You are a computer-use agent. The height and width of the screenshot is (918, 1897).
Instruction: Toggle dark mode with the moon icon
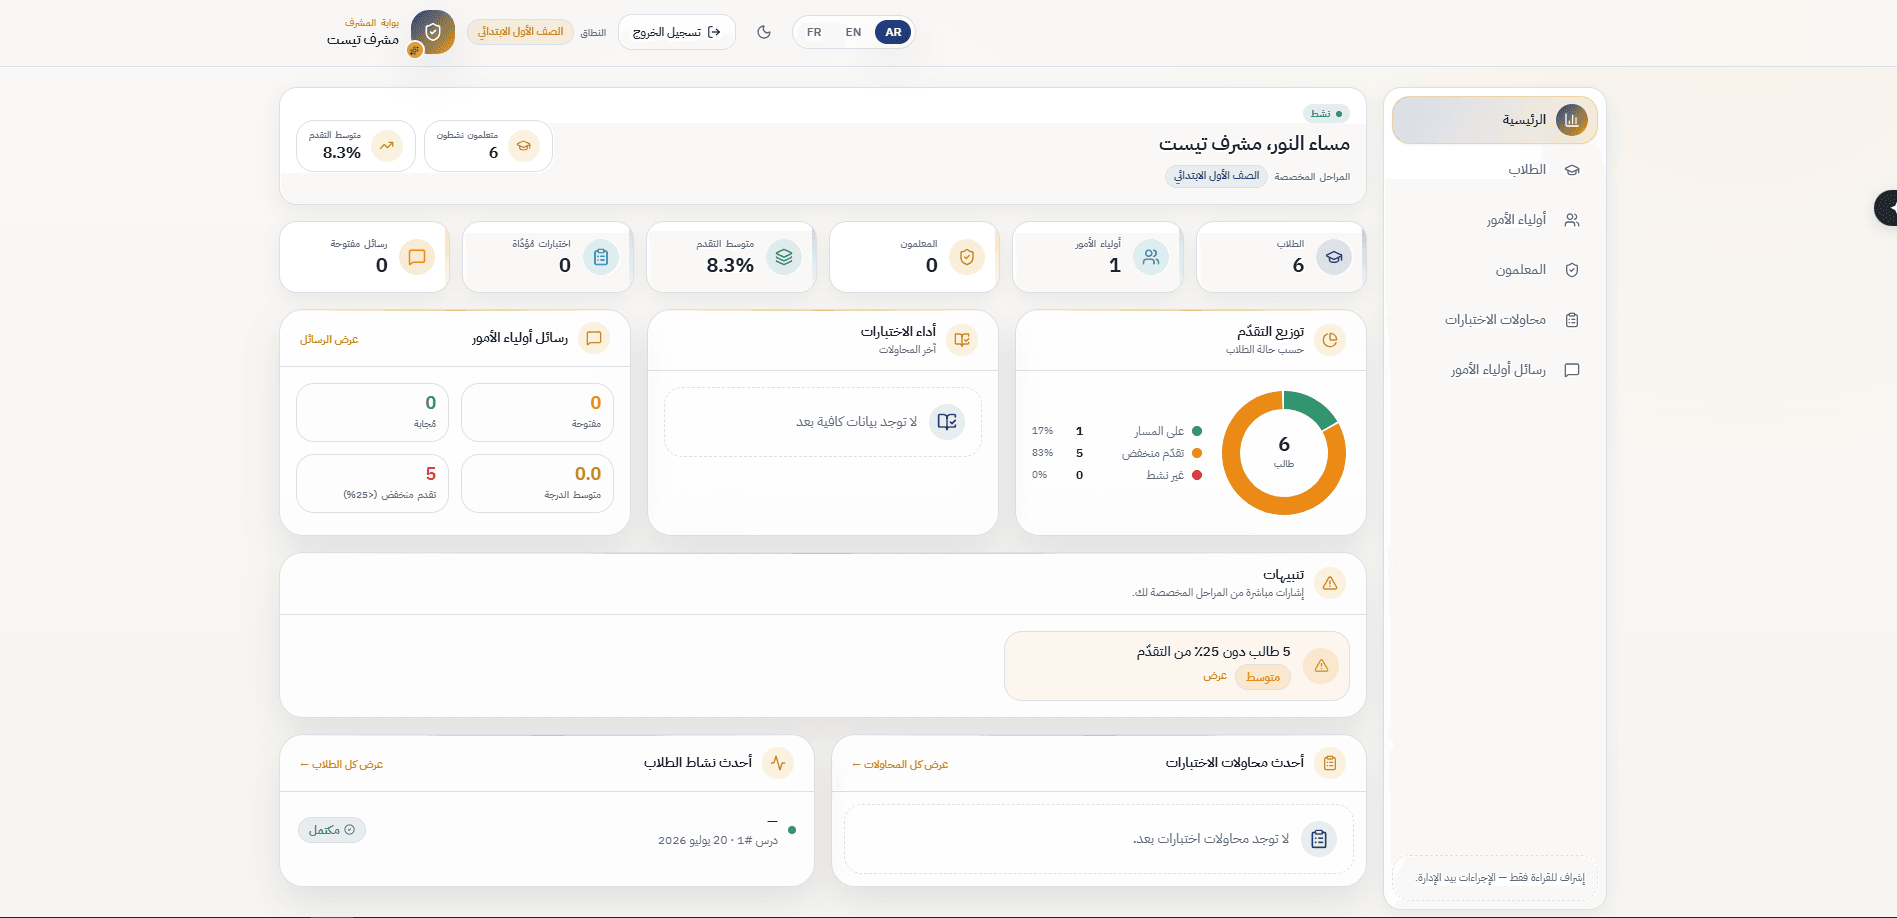[764, 32]
